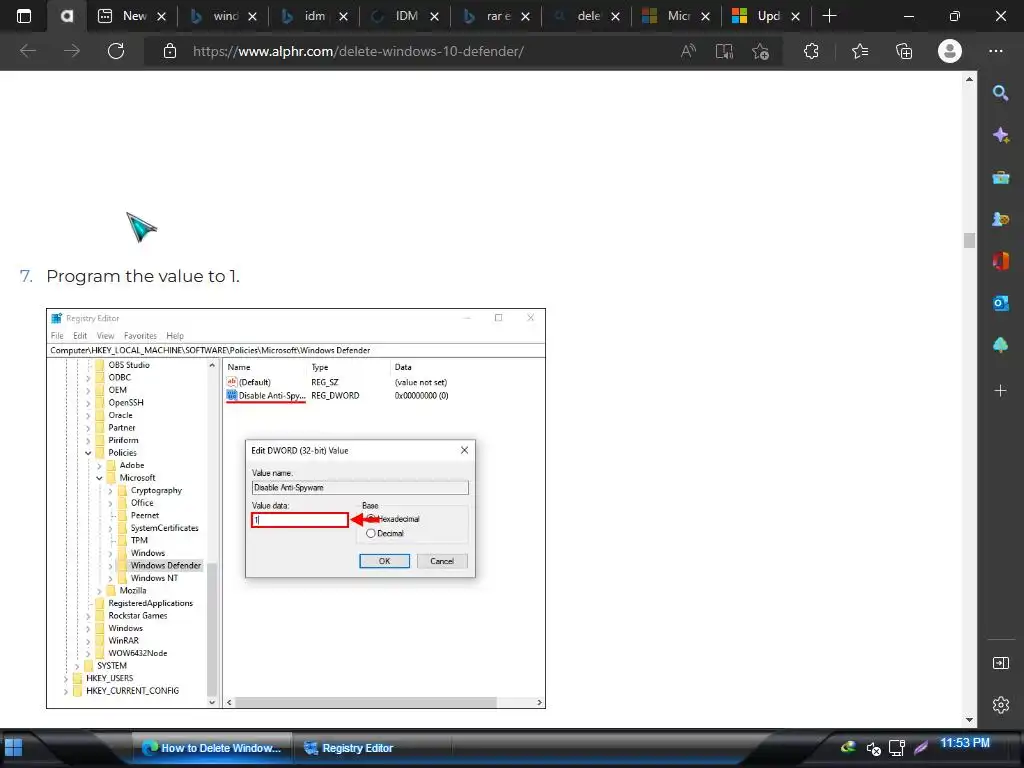The height and width of the screenshot is (768, 1024).
Task: Click the page scrollbar thumb
Action: tap(969, 240)
